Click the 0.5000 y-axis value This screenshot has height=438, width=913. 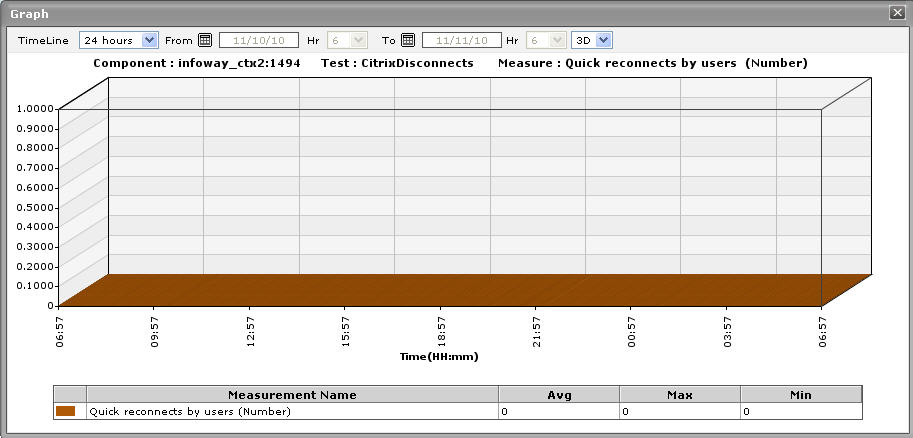(34, 207)
